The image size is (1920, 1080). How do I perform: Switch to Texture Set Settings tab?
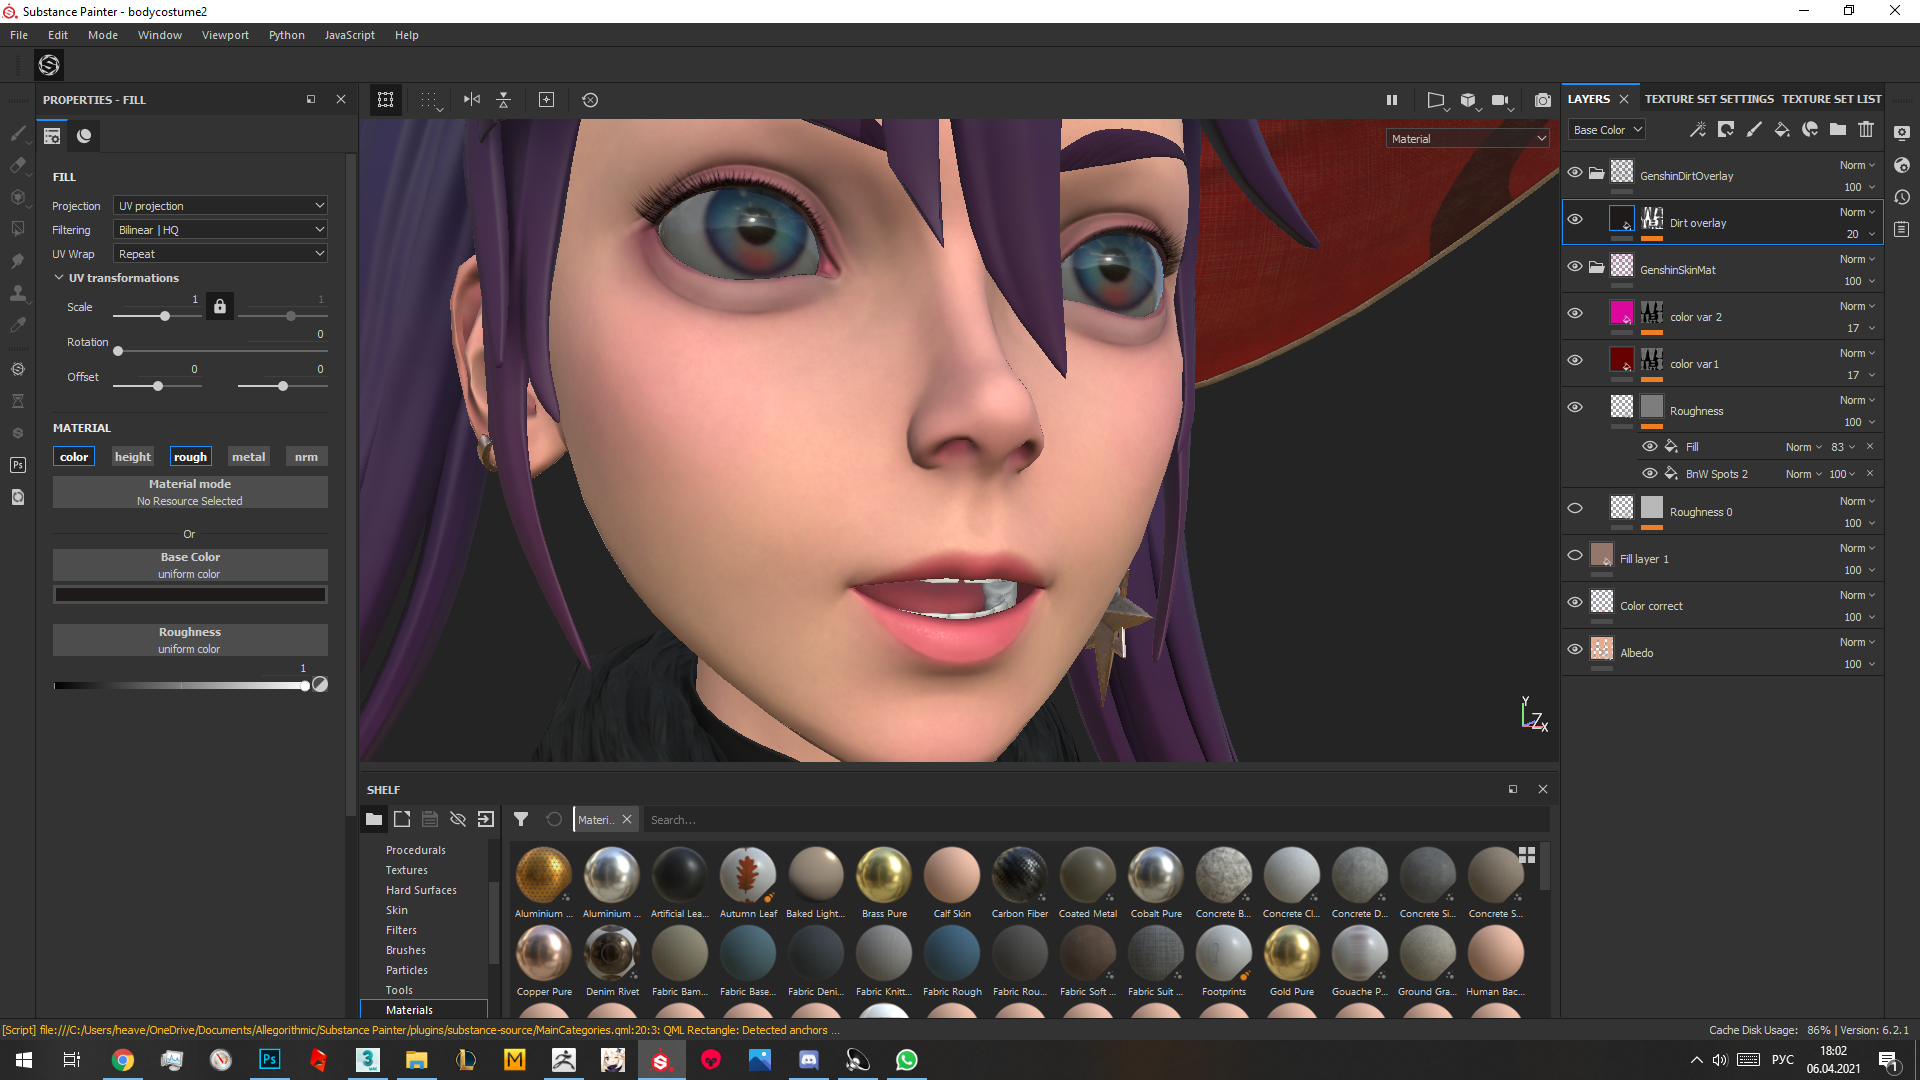pos(1709,99)
